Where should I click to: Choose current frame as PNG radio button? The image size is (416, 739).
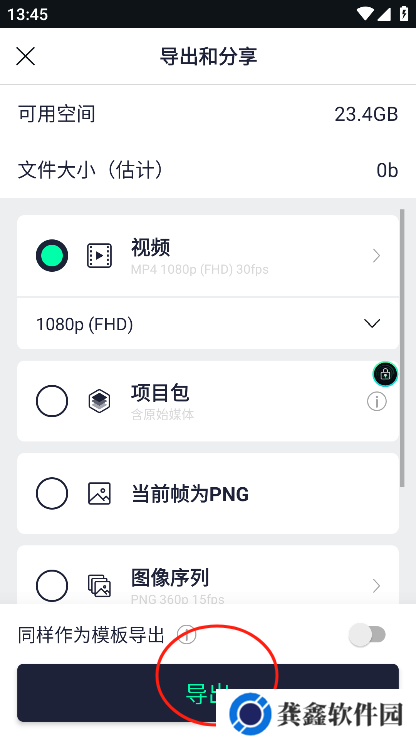tap(52, 493)
